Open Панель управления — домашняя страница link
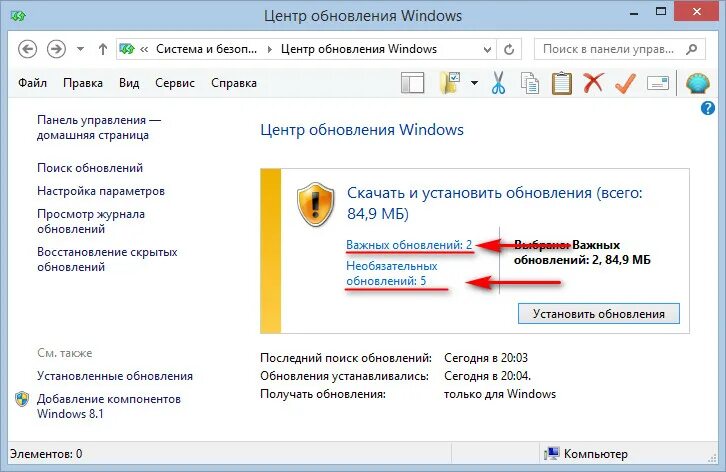The height and width of the screenshot is (472, 726). (x=99, y=127)
